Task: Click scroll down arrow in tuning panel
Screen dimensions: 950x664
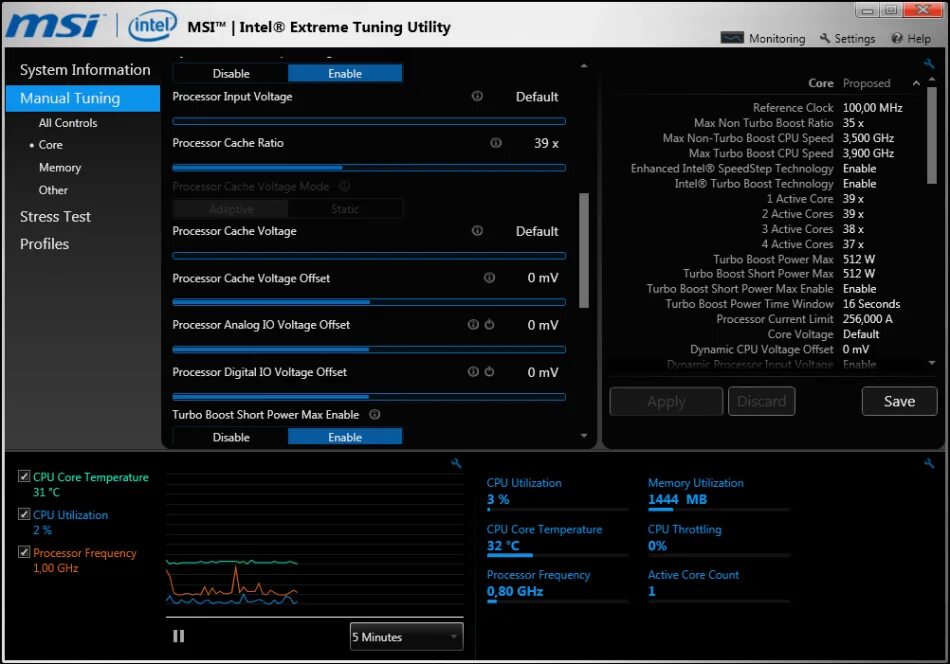Action: coord(583,435)
